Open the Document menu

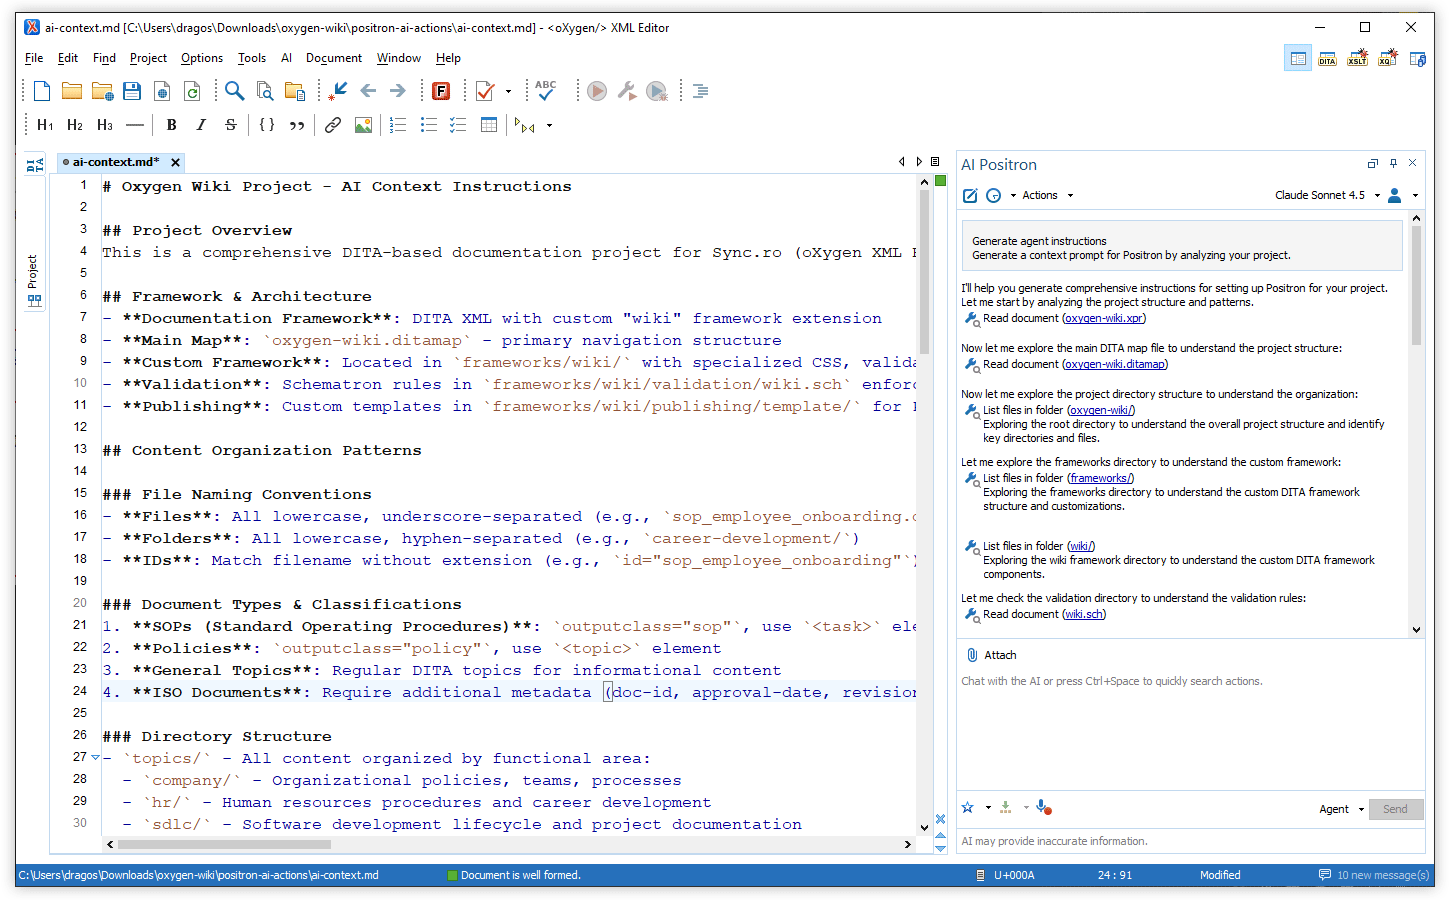pyautogui.click(x=333, y=58)
